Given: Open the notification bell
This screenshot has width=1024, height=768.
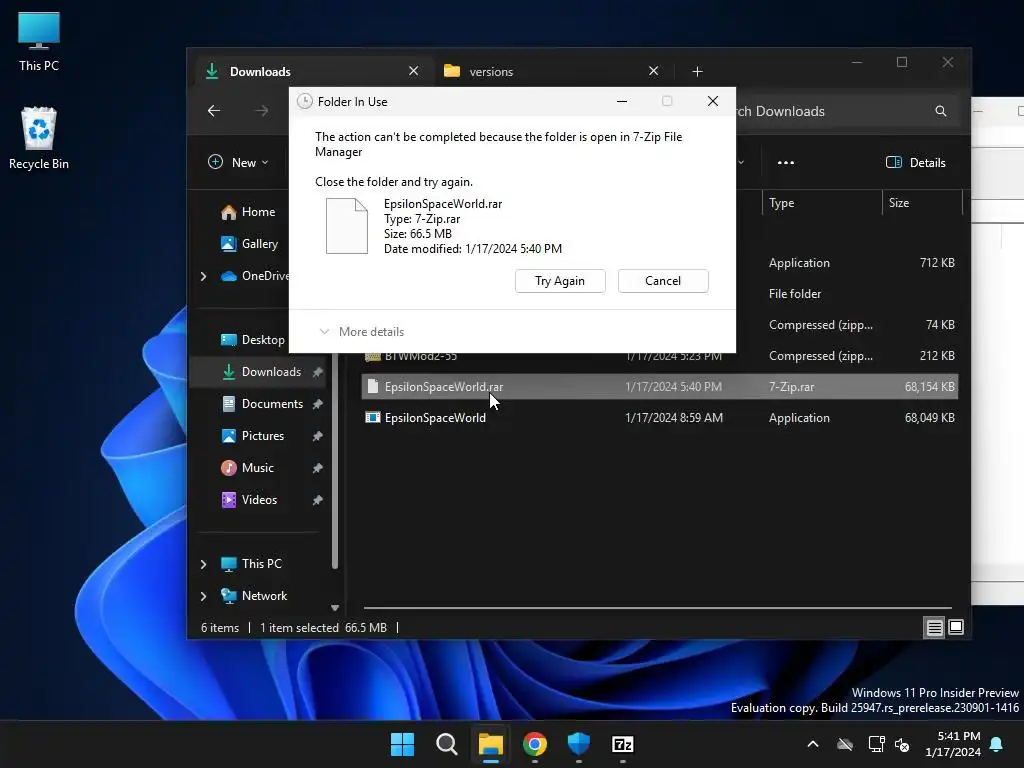Looking at the screenshot, I should tap(997, 744).
